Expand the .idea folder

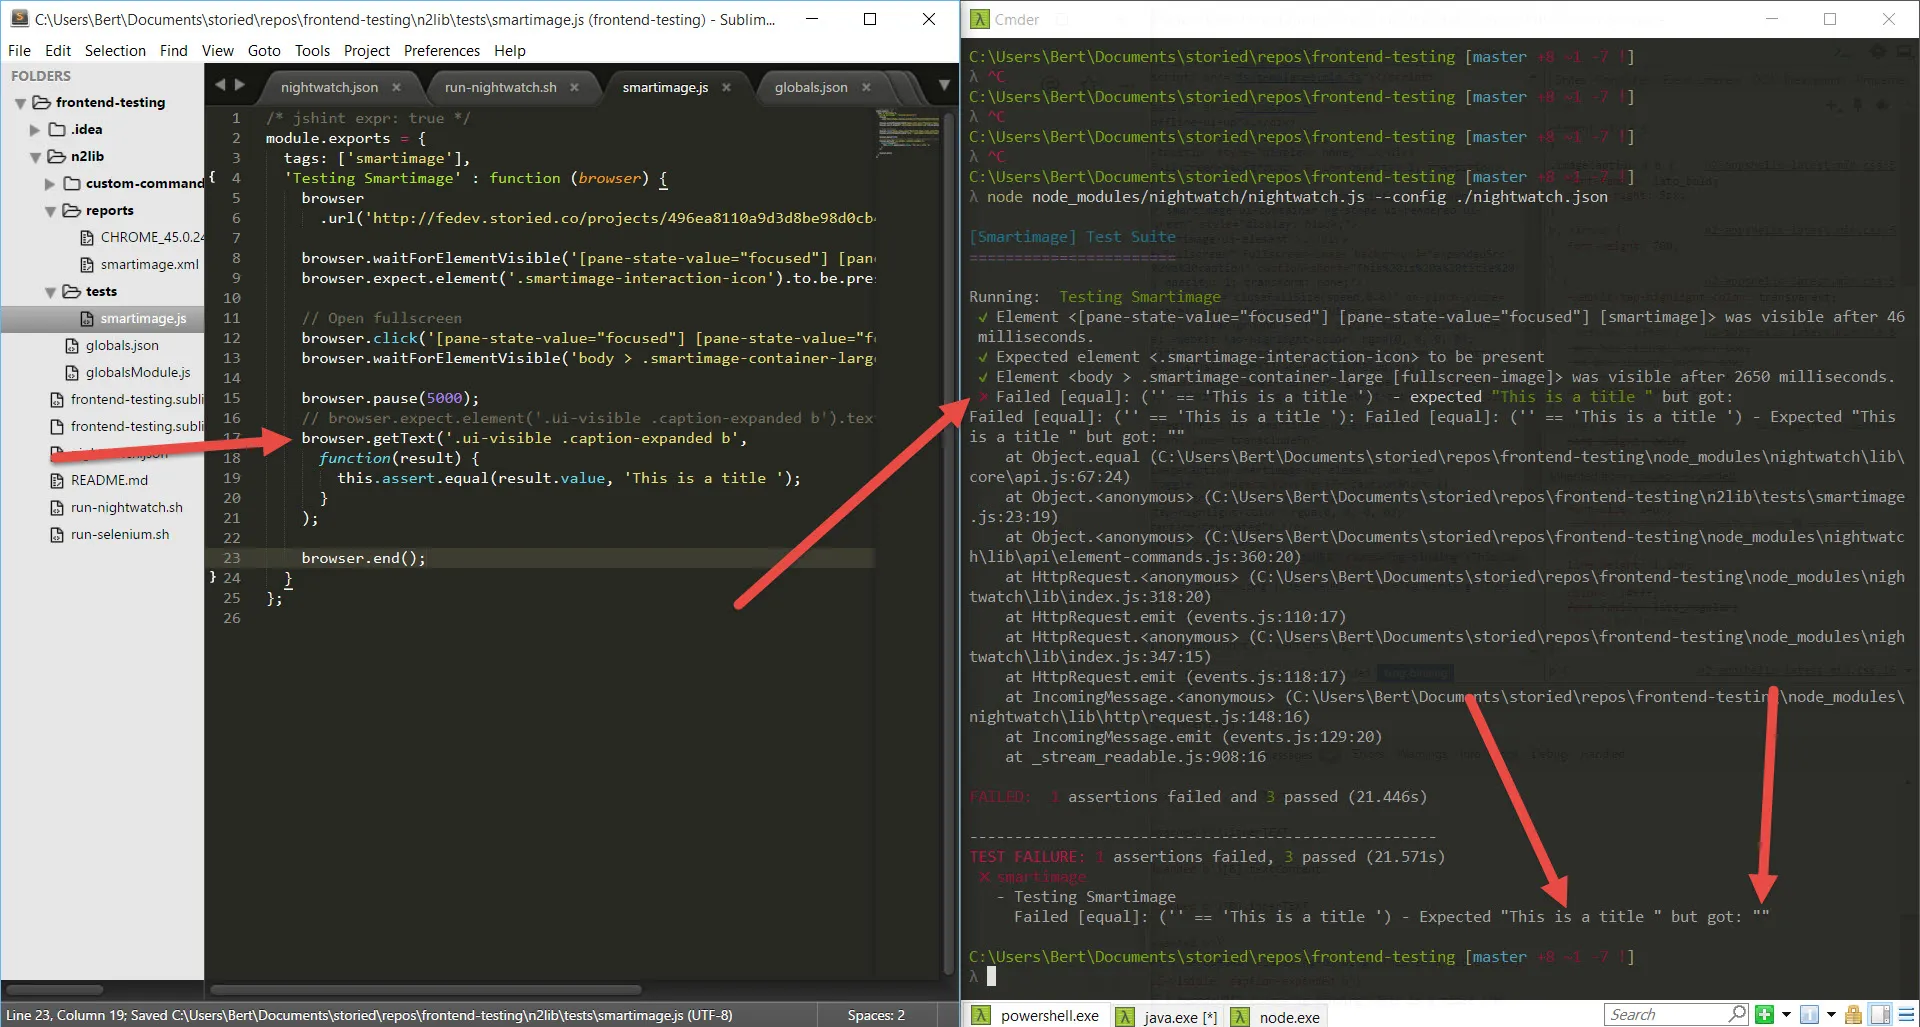click(35, 130)
